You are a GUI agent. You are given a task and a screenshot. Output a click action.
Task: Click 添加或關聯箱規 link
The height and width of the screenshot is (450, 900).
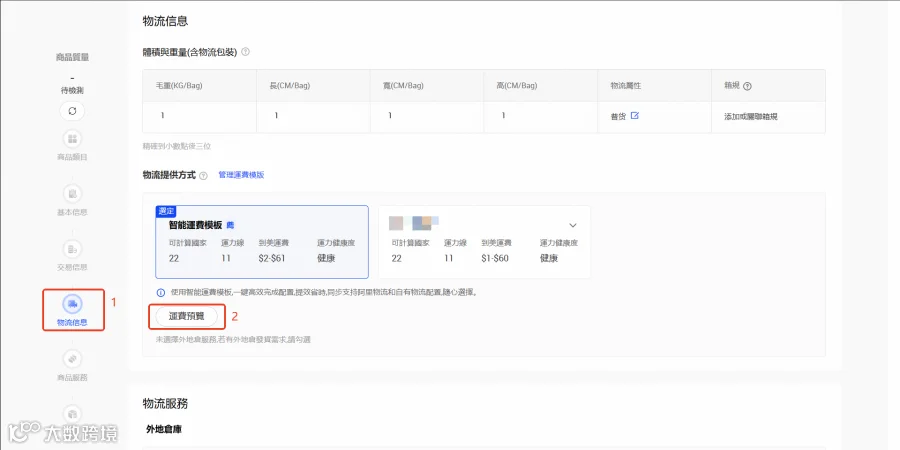click(x=751, y=117)
